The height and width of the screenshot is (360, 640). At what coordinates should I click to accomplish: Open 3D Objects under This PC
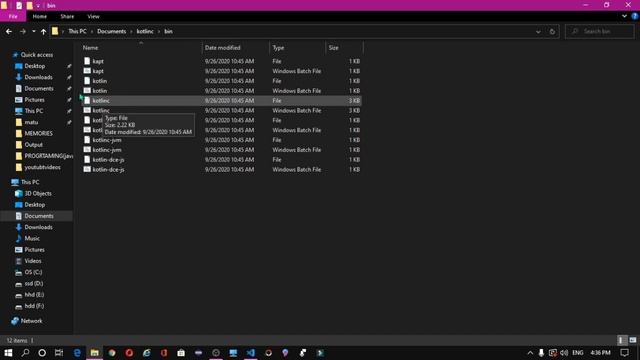pyautogui.click(x=38, y=193)
